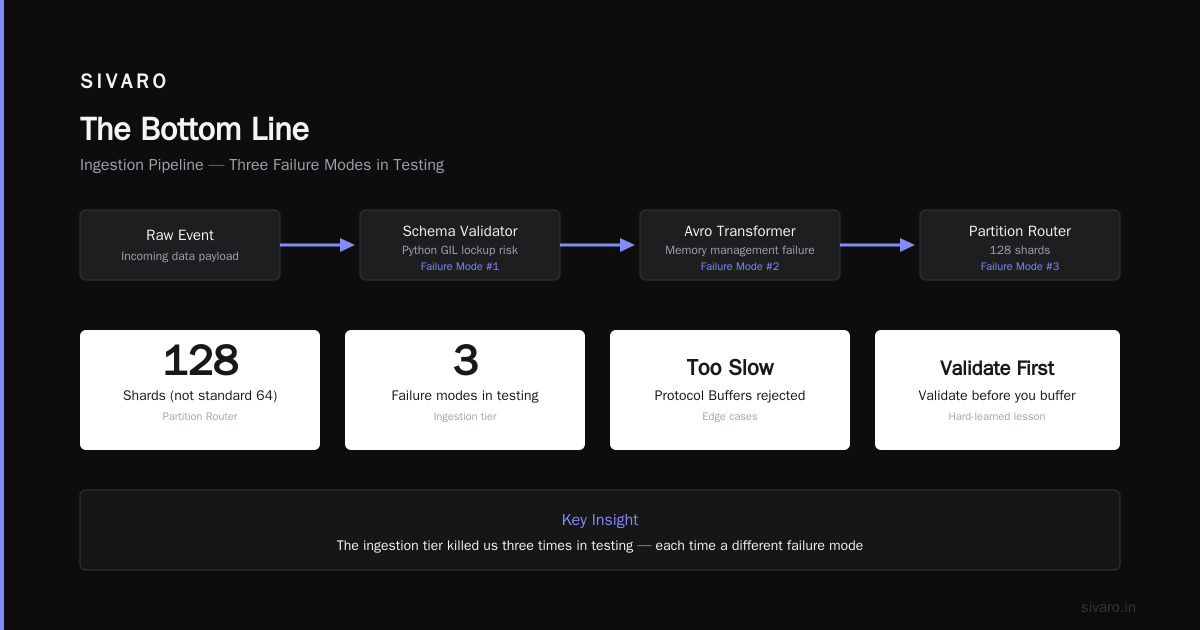
Task: Click arrow from Schema Validator to Avro Transformer
Action: coord(598,245)
